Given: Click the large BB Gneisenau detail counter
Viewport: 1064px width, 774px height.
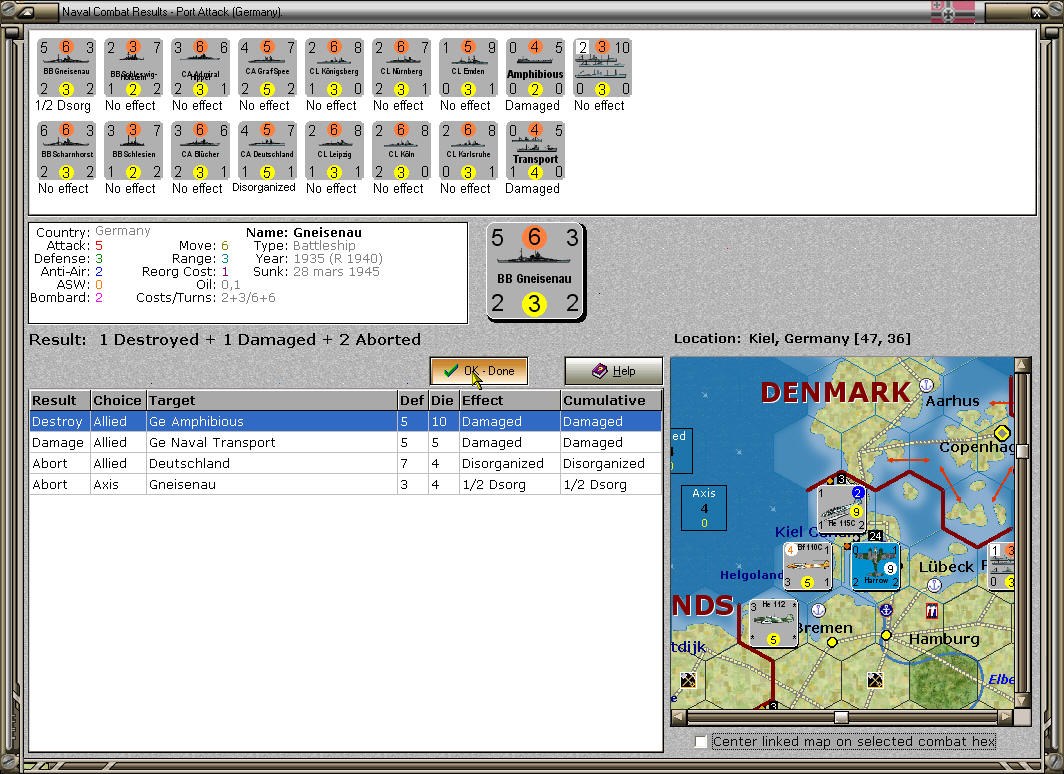Looking at the screenshot, I should (535, 271).
